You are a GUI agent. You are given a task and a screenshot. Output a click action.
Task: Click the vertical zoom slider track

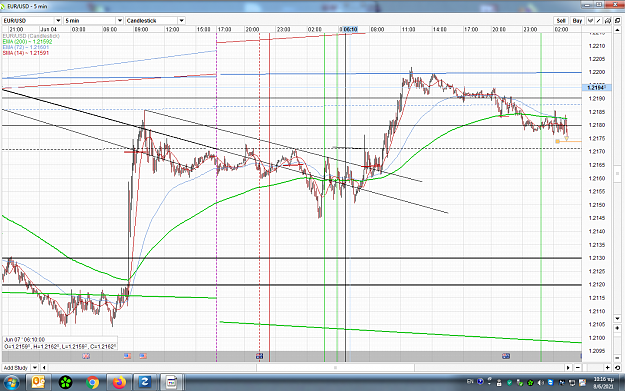pyautogui.click(x=617, y=344)
